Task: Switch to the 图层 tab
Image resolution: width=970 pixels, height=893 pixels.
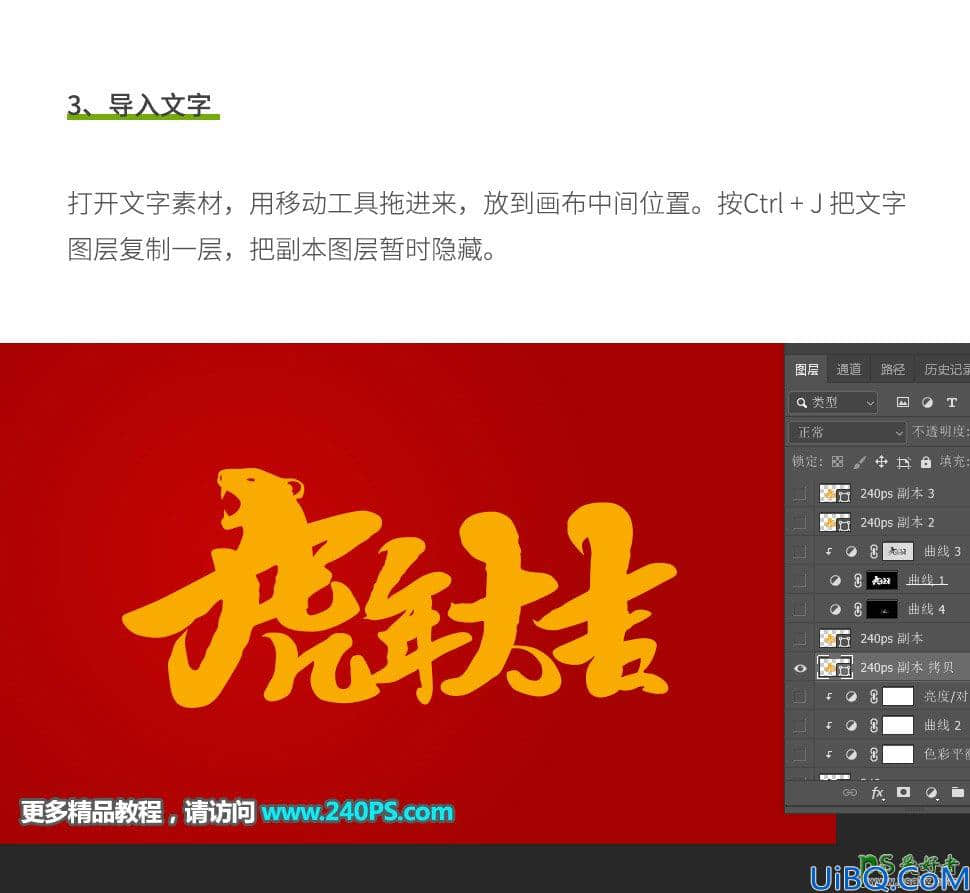Action: pyautogui.click(x=806, y=369)
